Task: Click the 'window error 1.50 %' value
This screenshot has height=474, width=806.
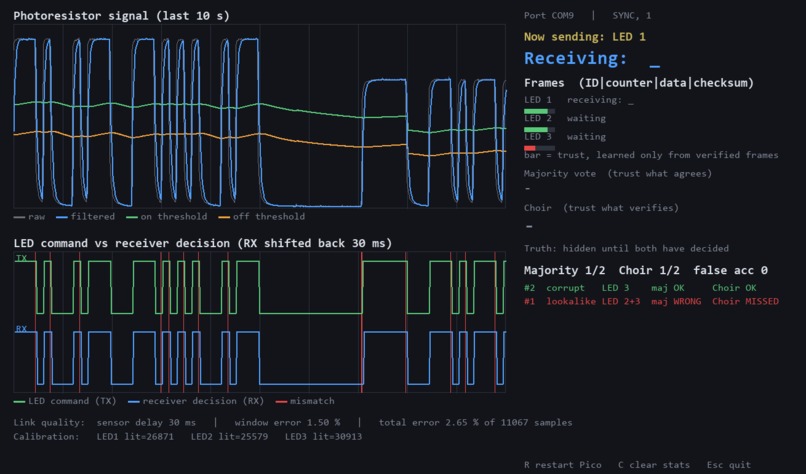Action: (287, 423)
